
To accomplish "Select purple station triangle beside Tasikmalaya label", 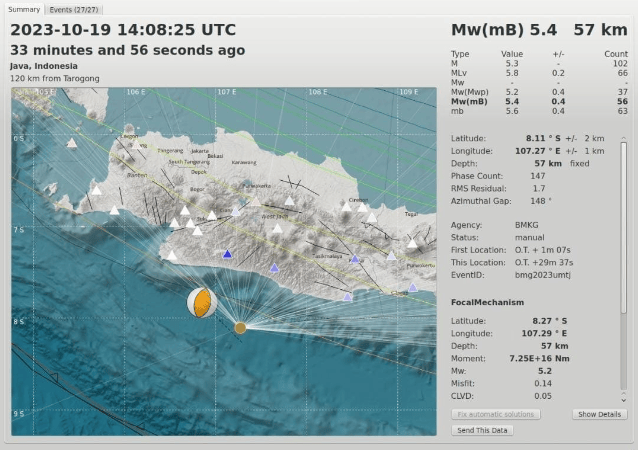I will click(x=355, y=259).
